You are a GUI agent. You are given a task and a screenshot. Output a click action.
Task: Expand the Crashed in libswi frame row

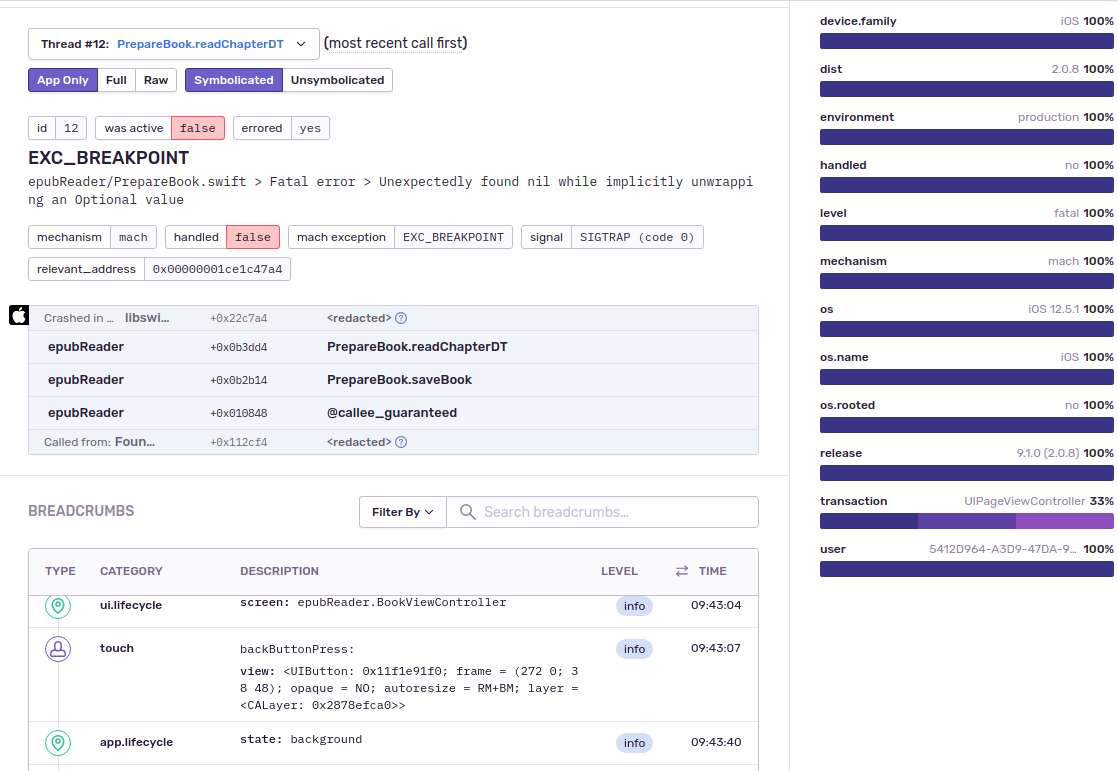click(x=394, y=318)
